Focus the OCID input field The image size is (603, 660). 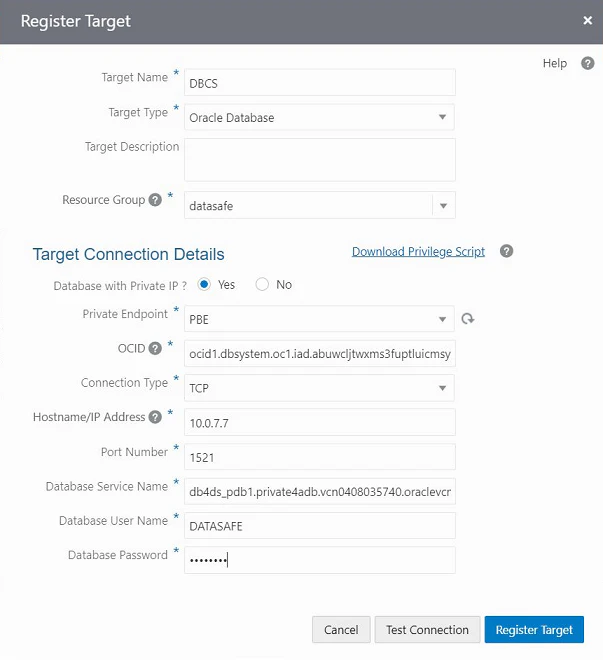click(x=319, y=354)
